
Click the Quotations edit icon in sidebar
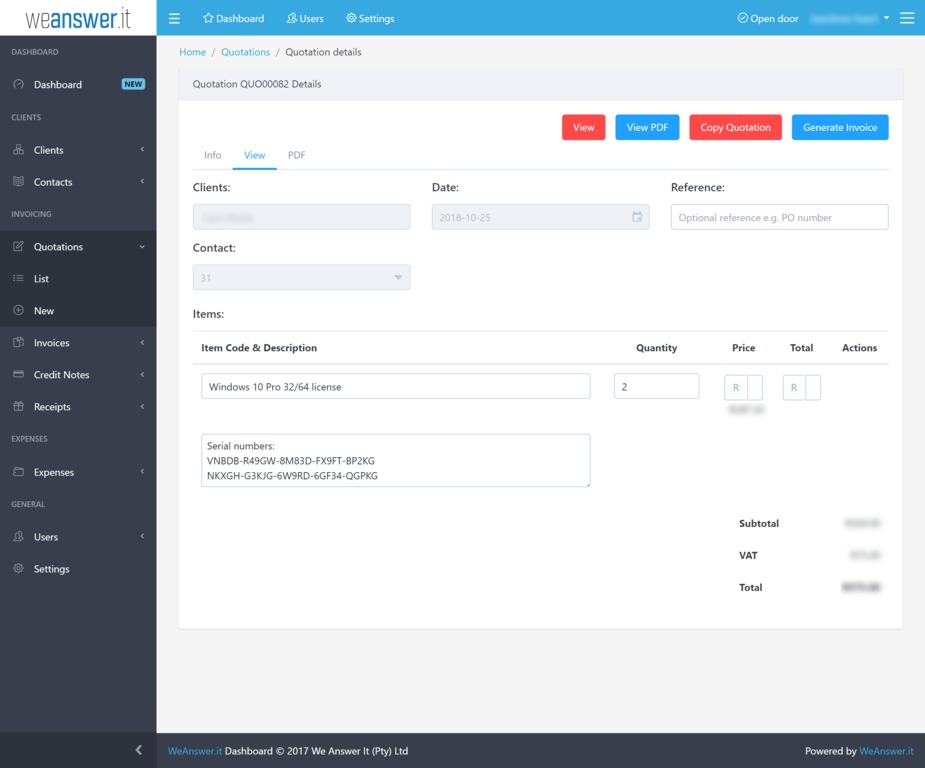click(x=19, y=247)
